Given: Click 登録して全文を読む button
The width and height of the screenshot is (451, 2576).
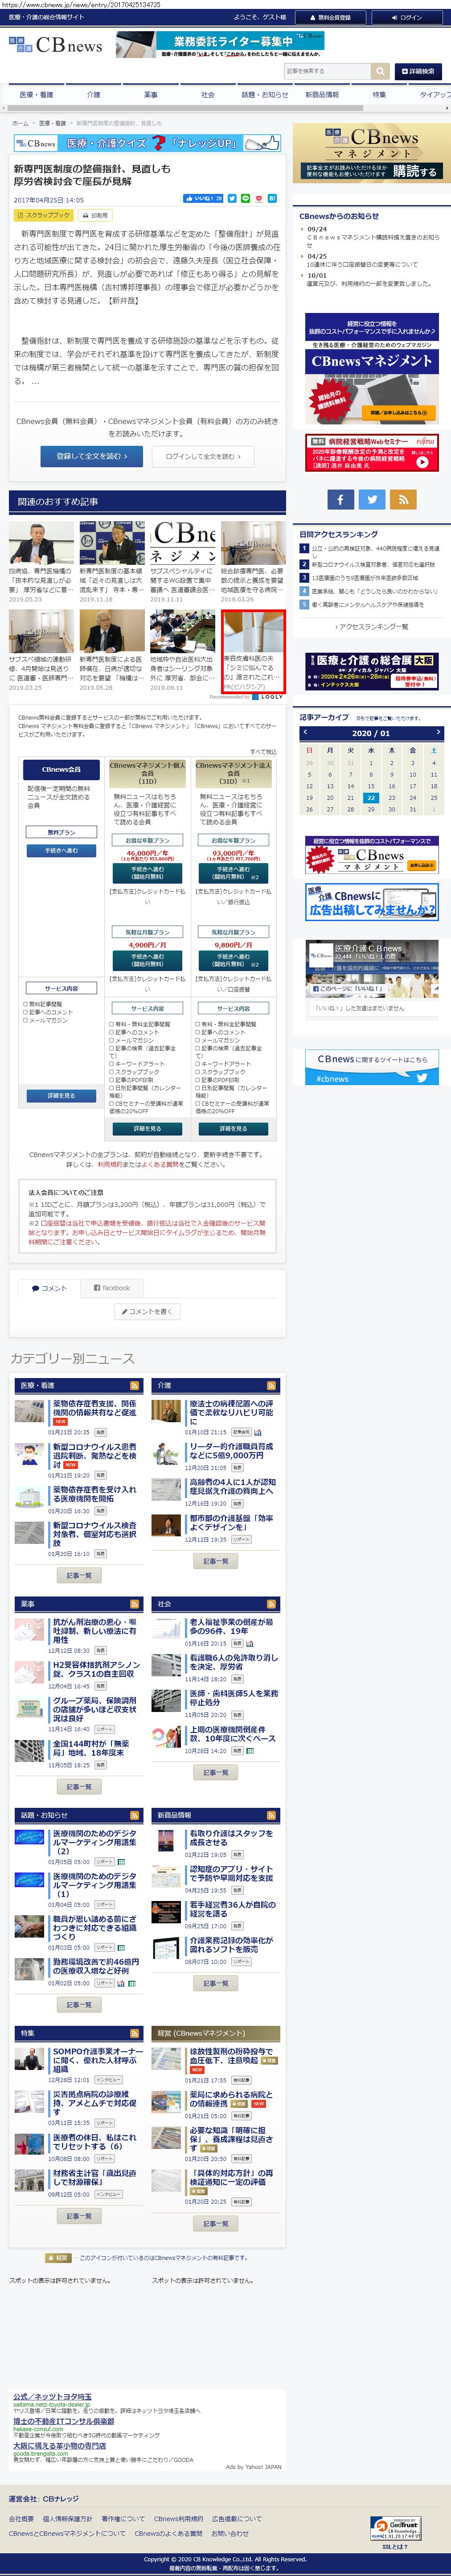Looking at the screenshot, I should [92, 456].
